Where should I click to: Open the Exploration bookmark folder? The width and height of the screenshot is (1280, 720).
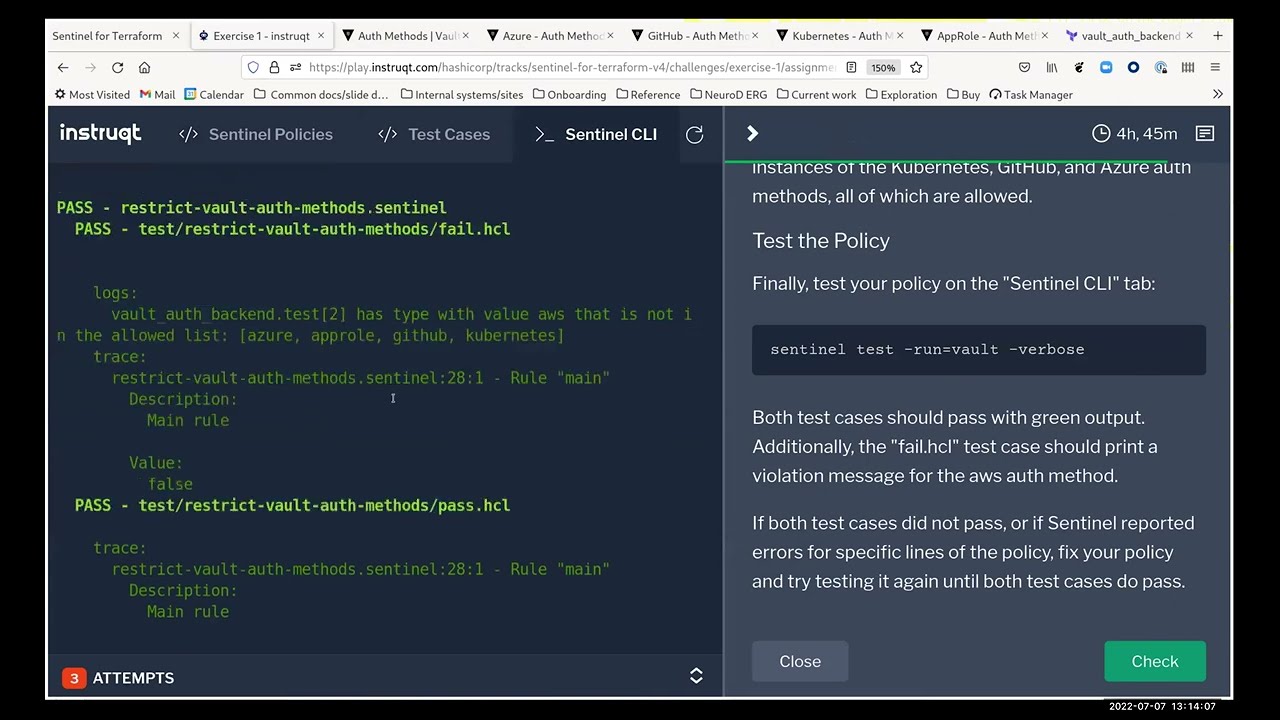tap(901, 94)
